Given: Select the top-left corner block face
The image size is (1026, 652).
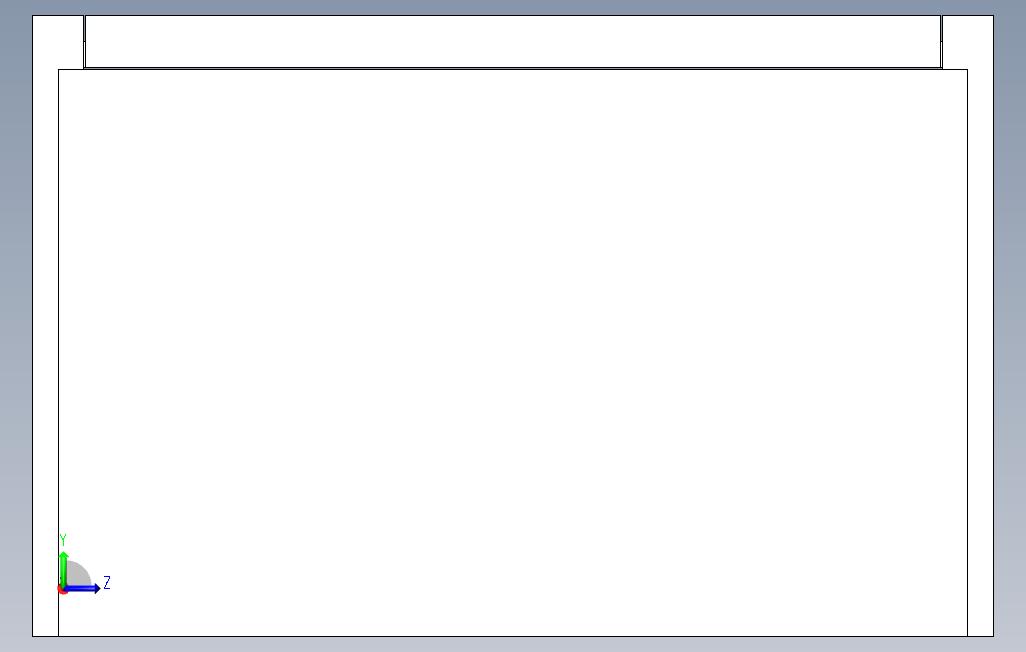Looking at the screenshot, I should [x=58, y=42].
